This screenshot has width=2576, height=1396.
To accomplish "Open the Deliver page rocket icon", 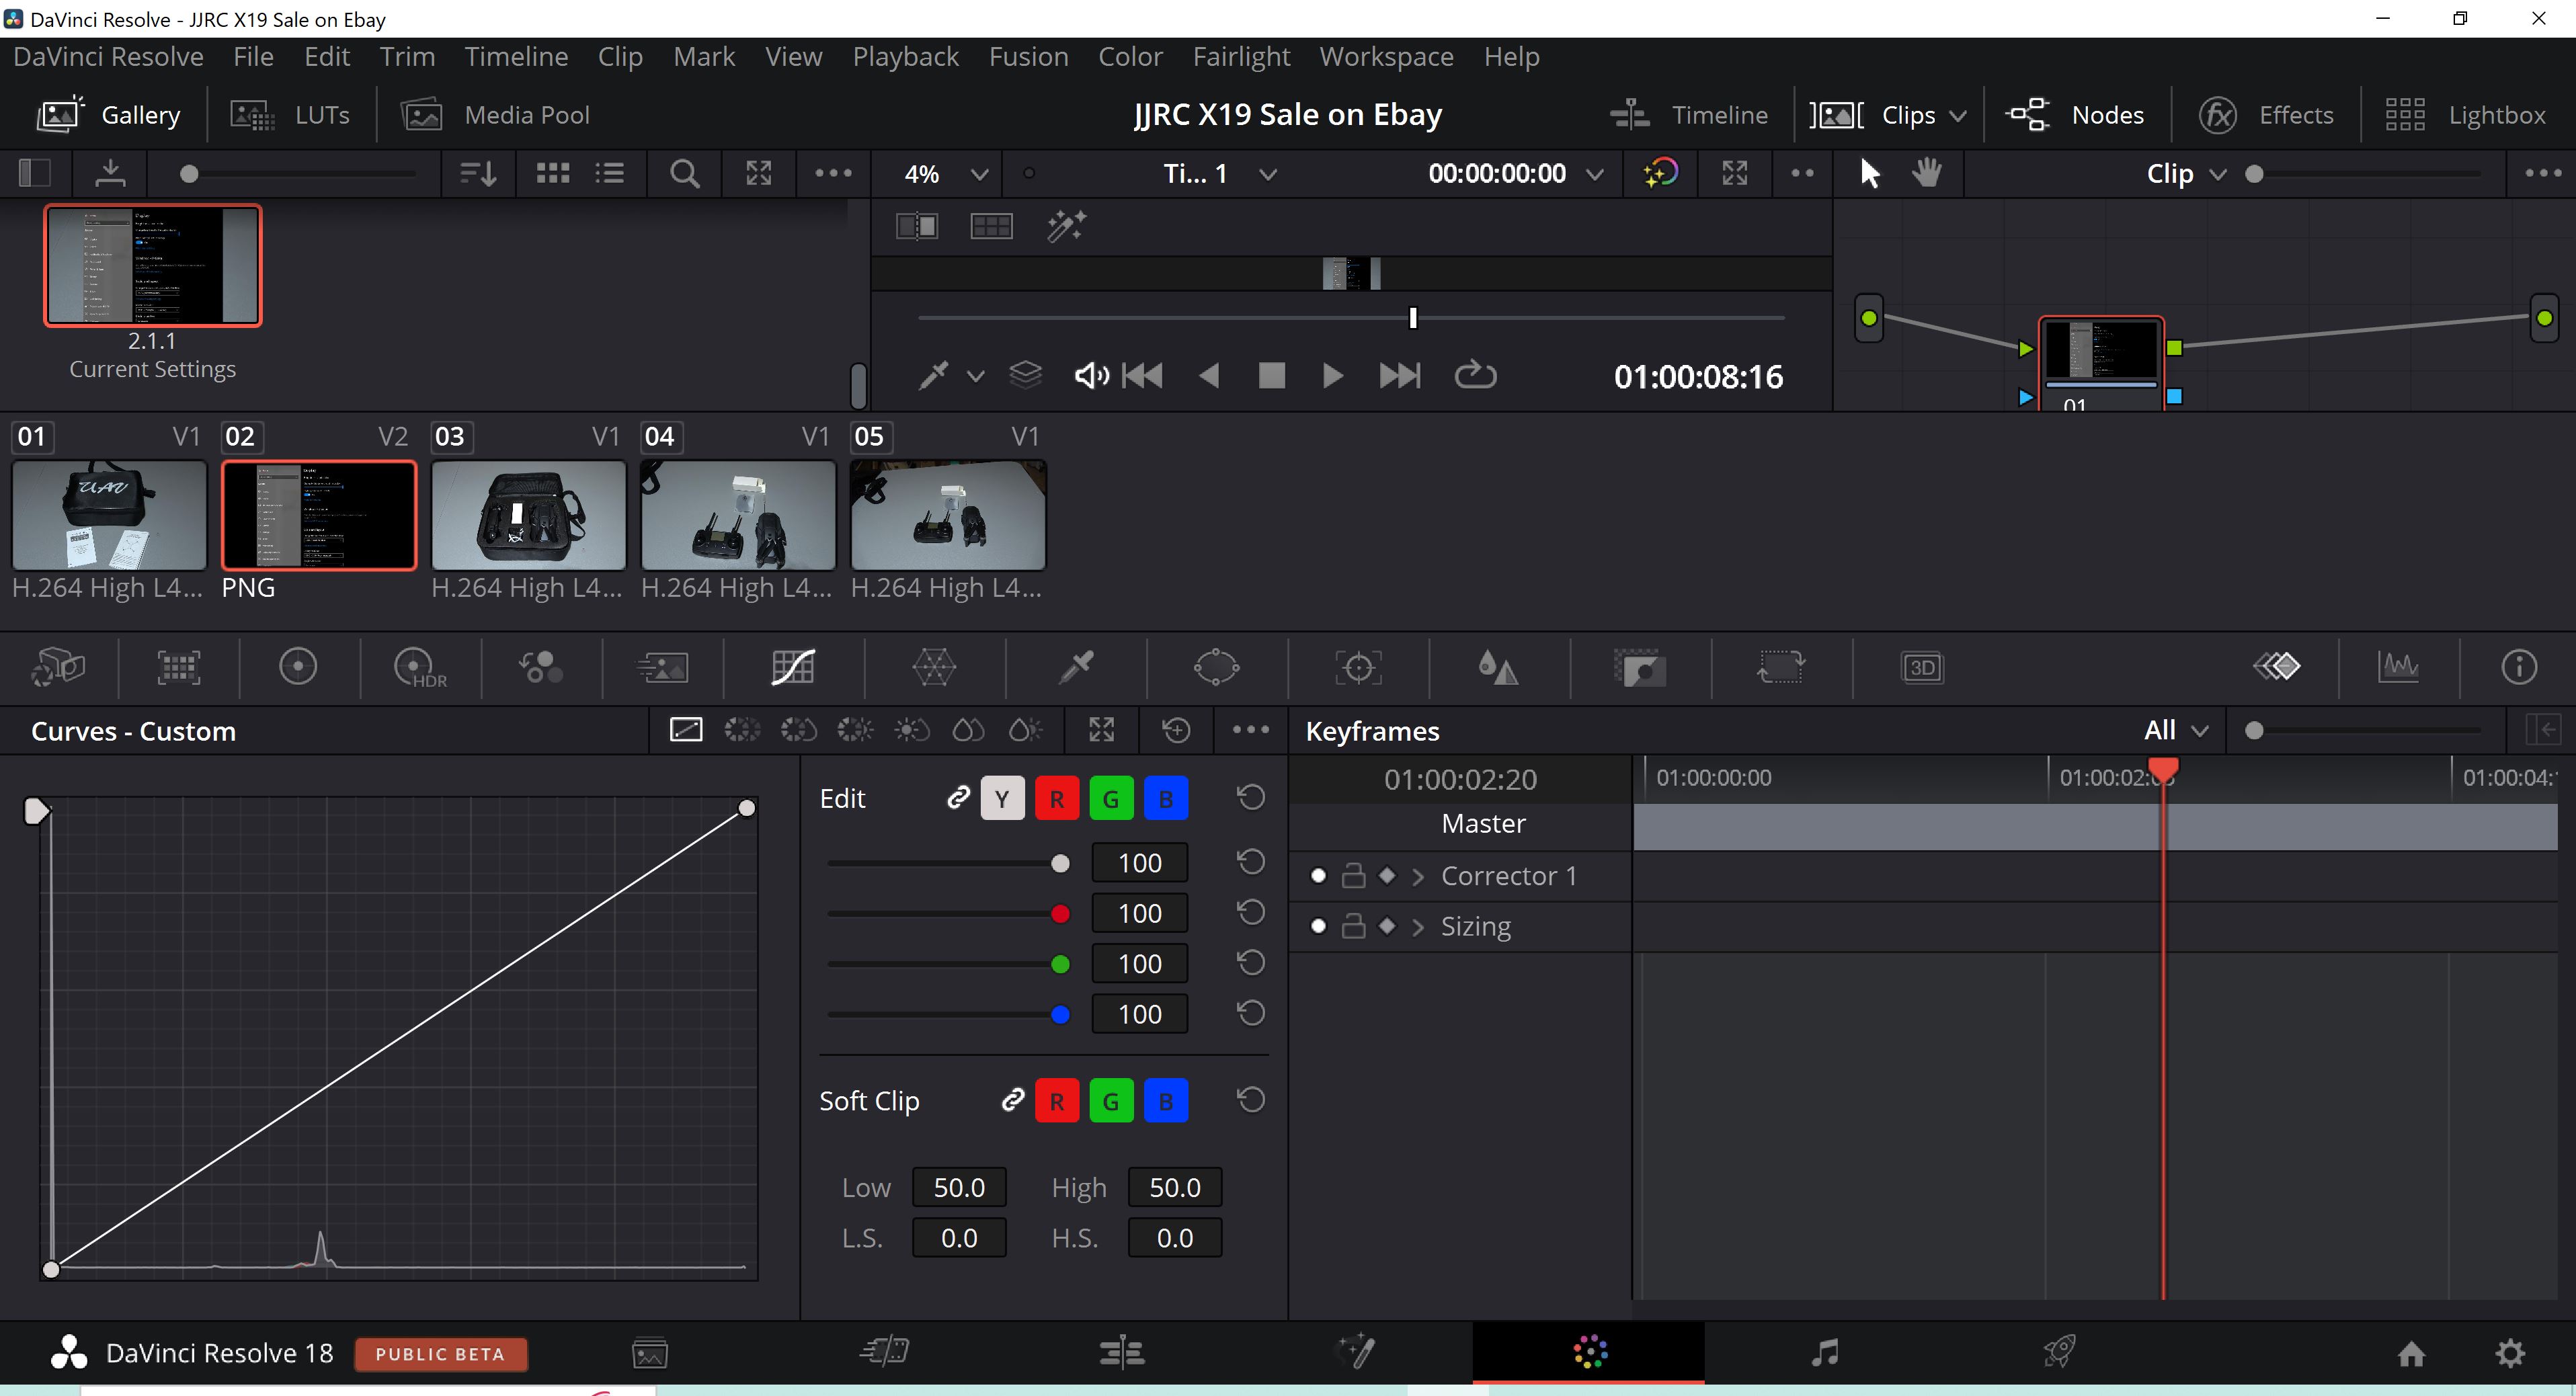I will [2060, 1352].
